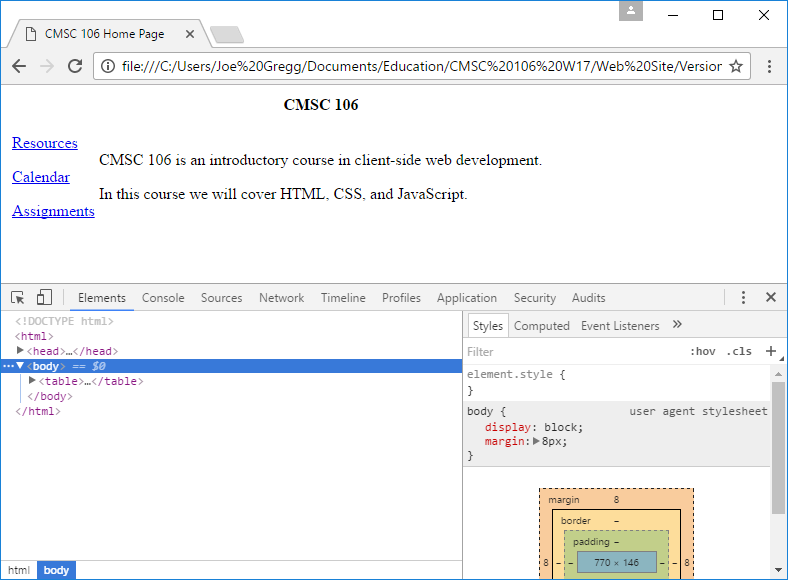Select the html breadcrumb
Screen dimensions: 788x580
click(x=19, y=570)
